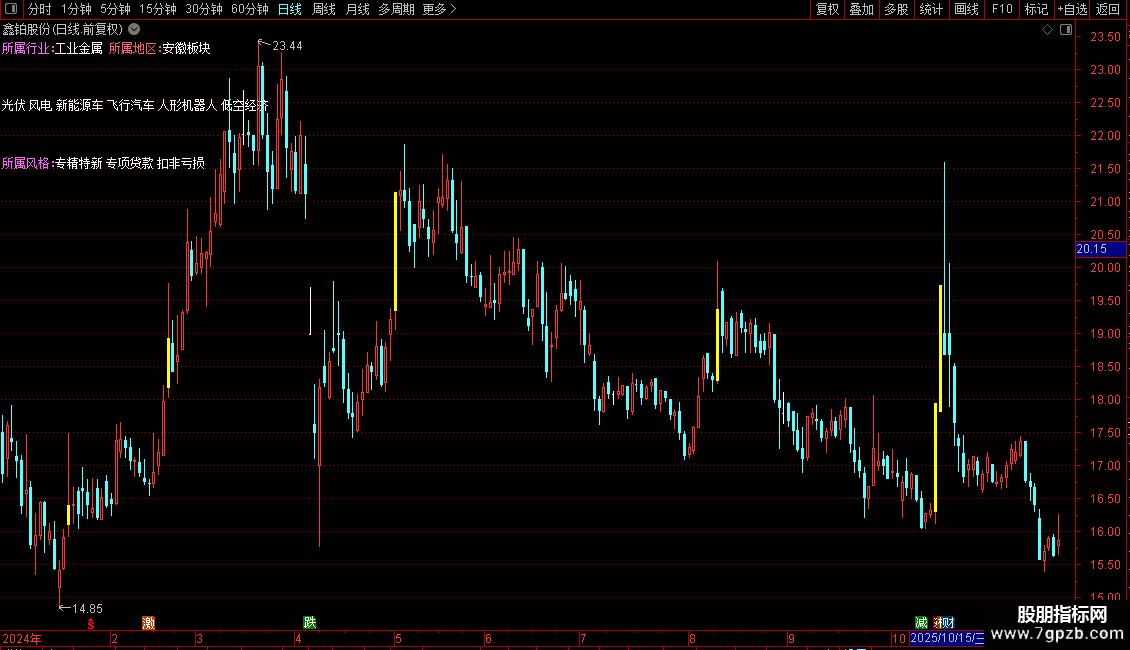The width and height of the screenshot is (1130, 650).
Task: Click the red $ event marker on timeline
Action: pos(91,623)
